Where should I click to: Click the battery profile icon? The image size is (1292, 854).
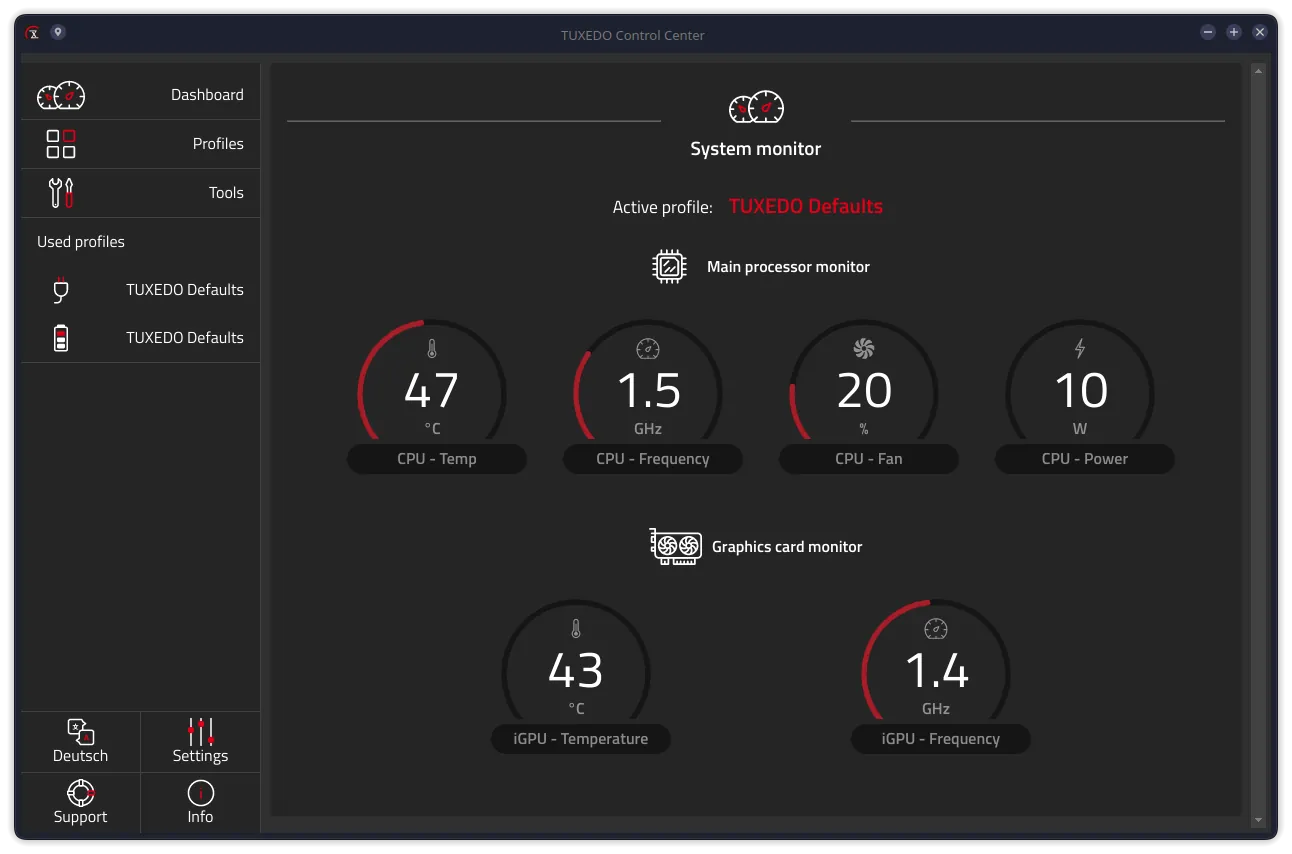(61, 338)
